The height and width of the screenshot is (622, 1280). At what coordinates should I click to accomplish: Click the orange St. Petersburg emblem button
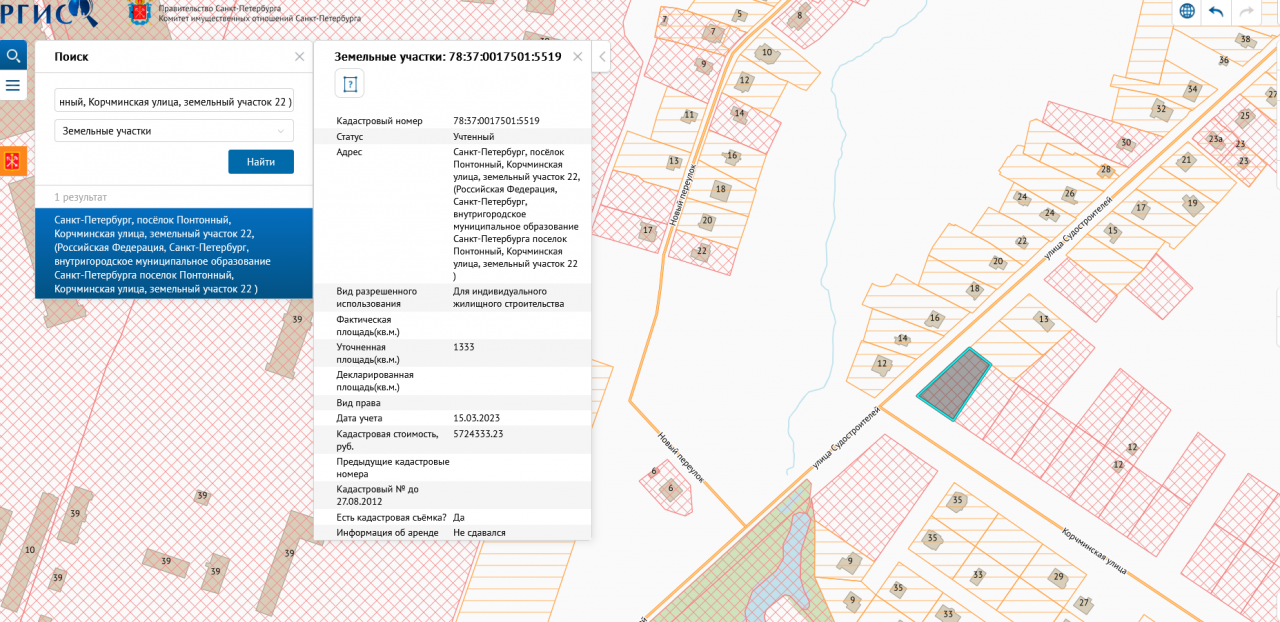[13, 161]
